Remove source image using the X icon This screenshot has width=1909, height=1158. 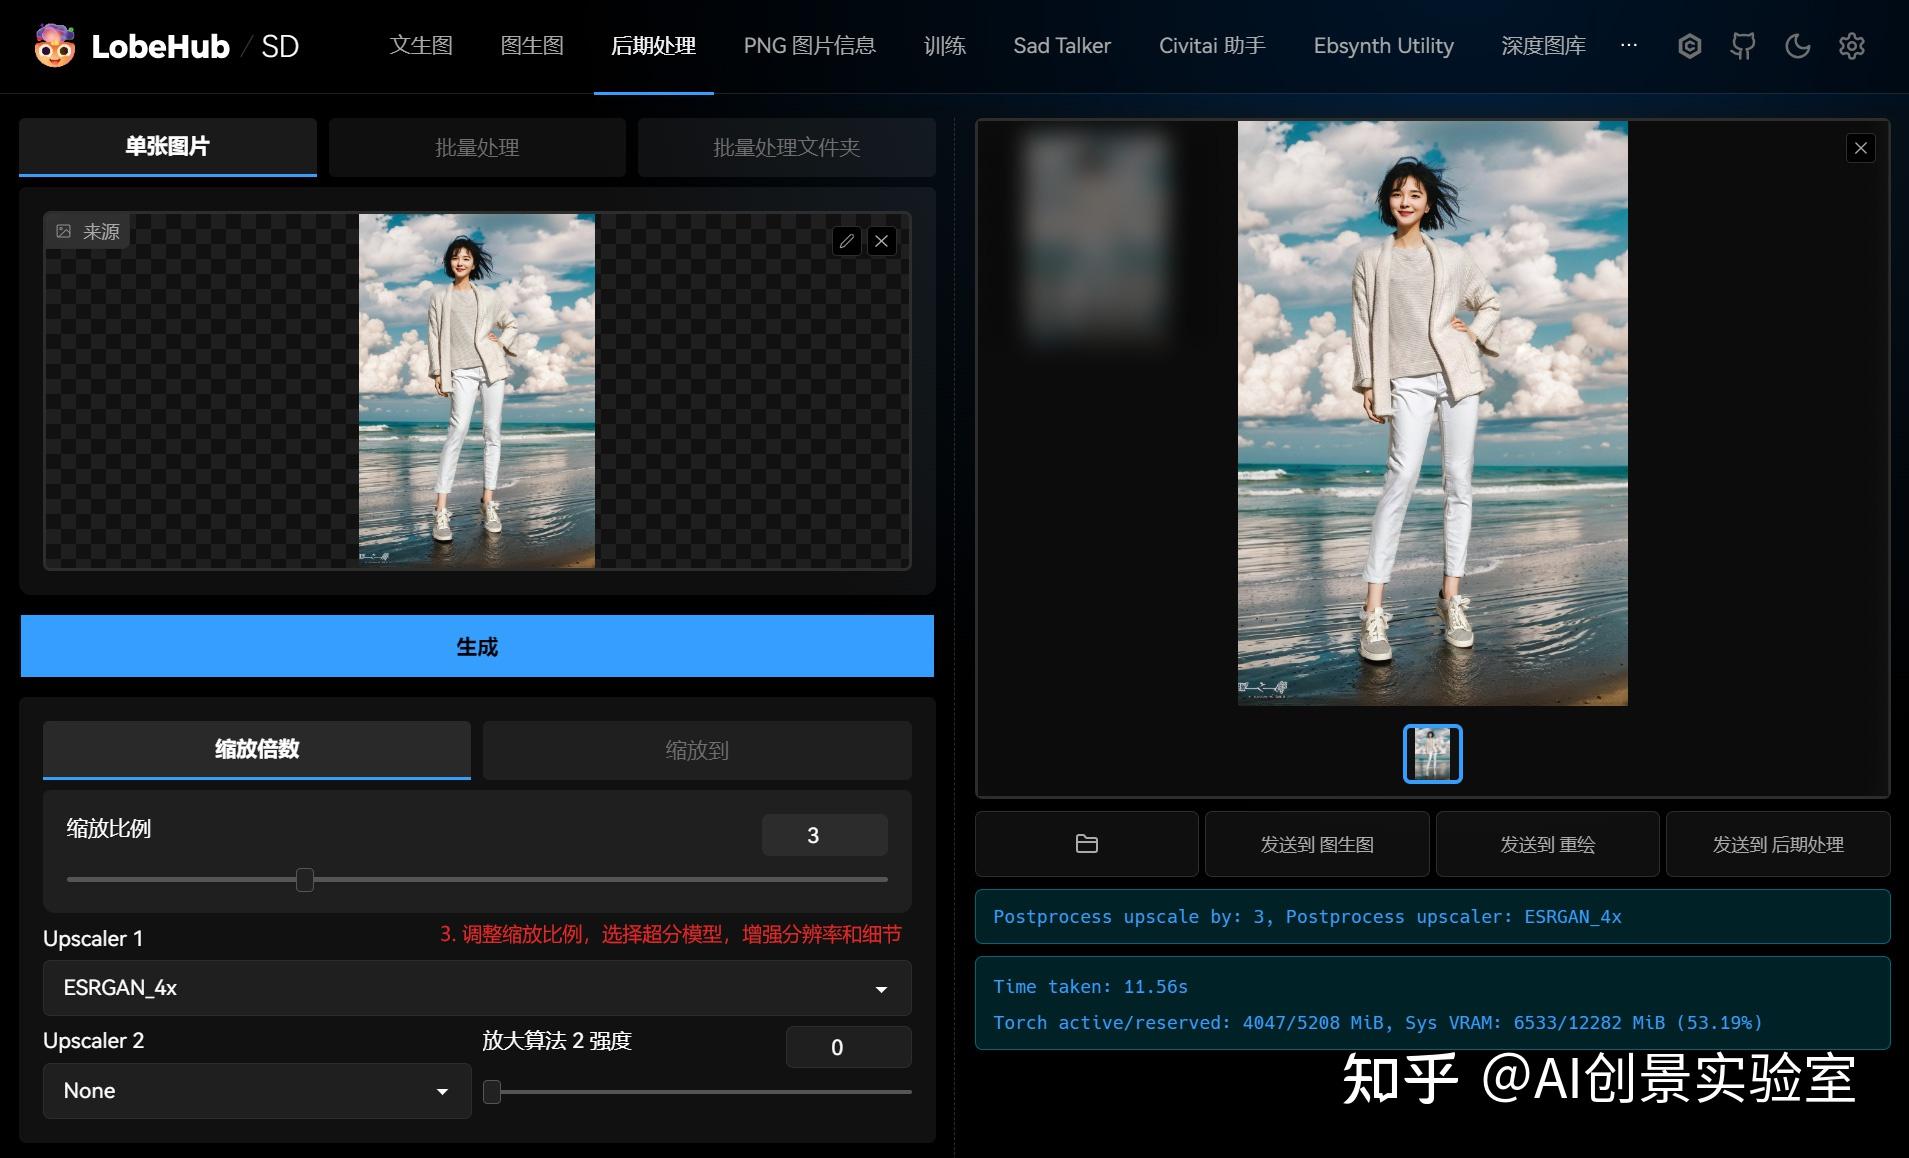(x=881, y=240)
